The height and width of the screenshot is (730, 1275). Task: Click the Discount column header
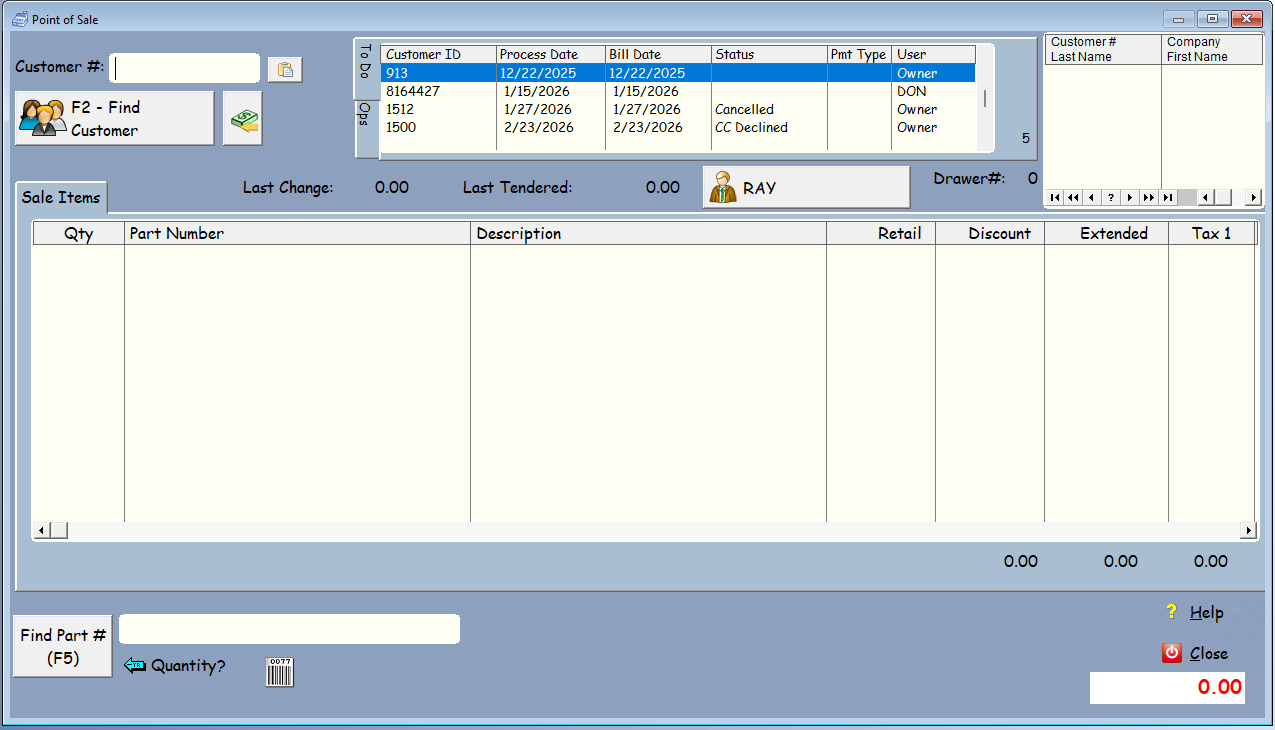pos(990,233)
